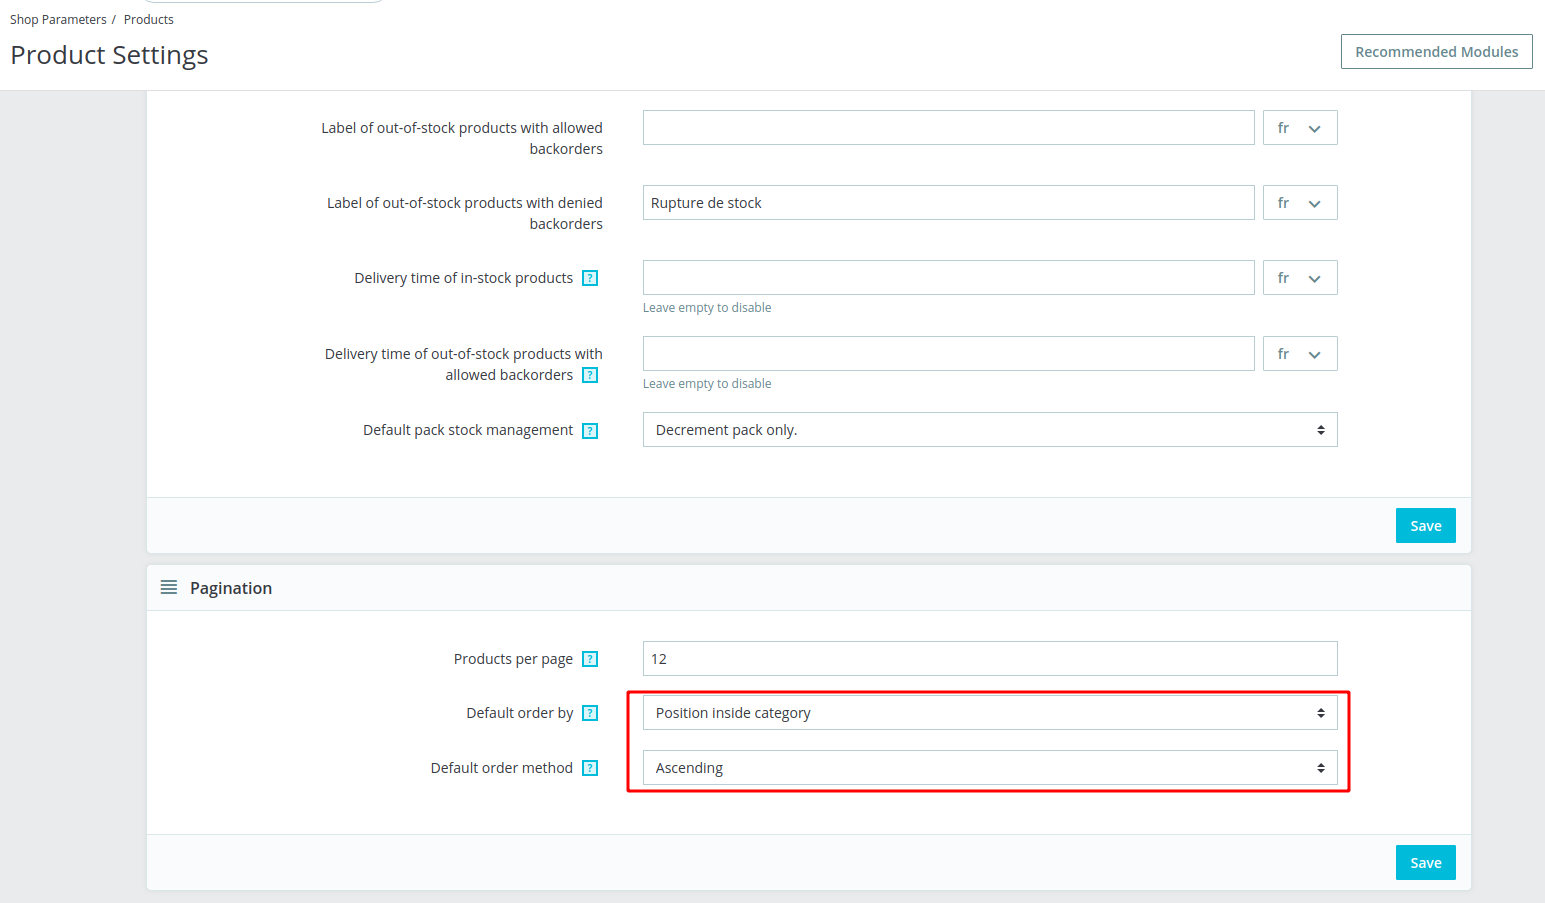Save the Pagination section
The height and width of the screenshot is (903, 1545).
pos(1425,863)
